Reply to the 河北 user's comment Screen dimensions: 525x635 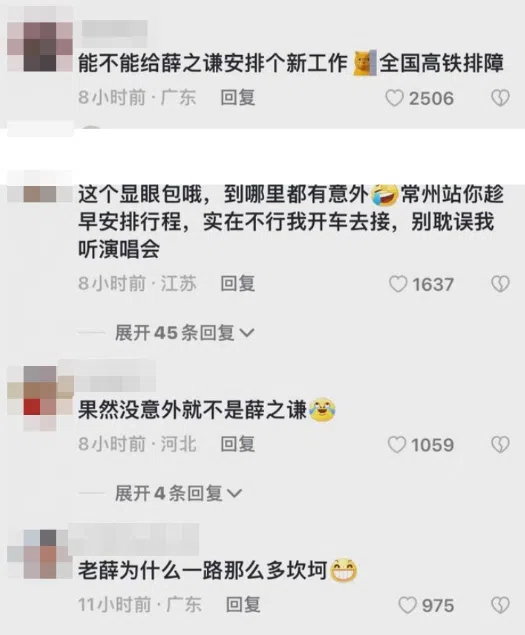(238, 444)
